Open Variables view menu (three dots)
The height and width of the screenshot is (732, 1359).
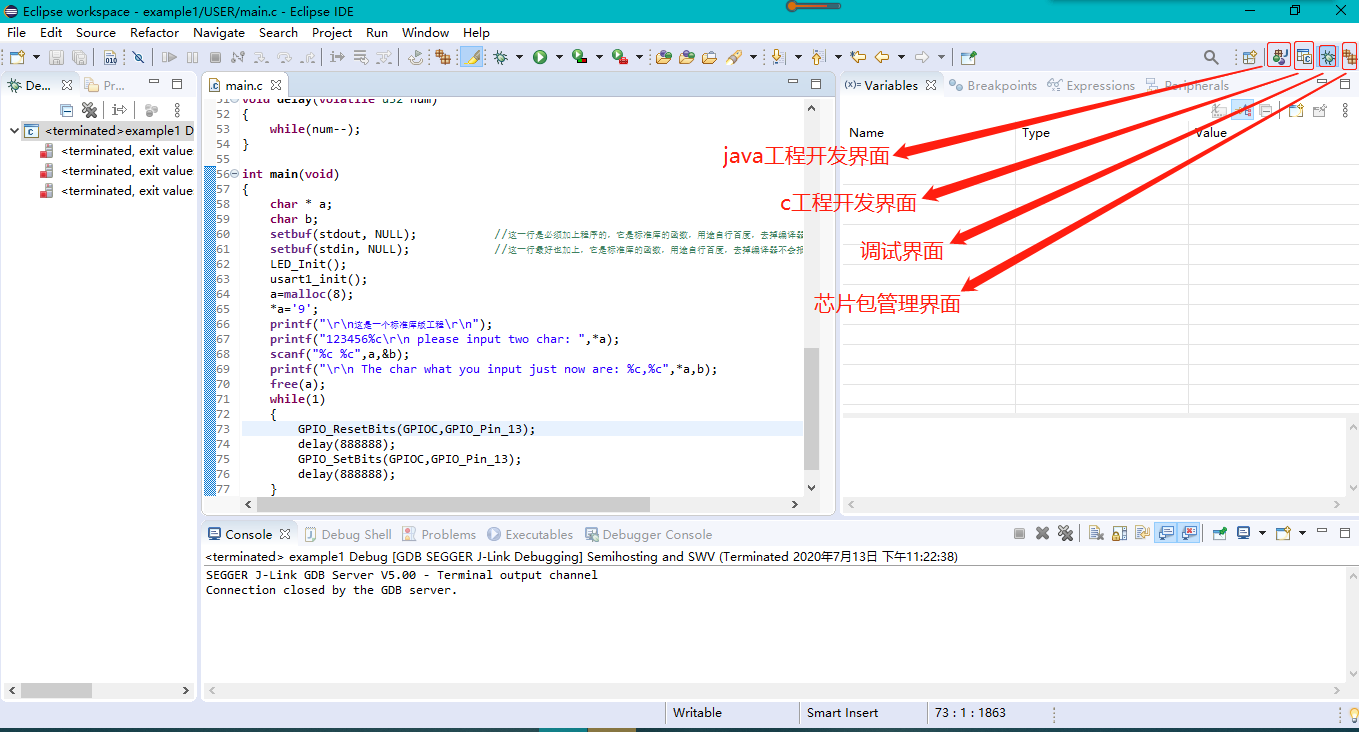pos(1344,110)
